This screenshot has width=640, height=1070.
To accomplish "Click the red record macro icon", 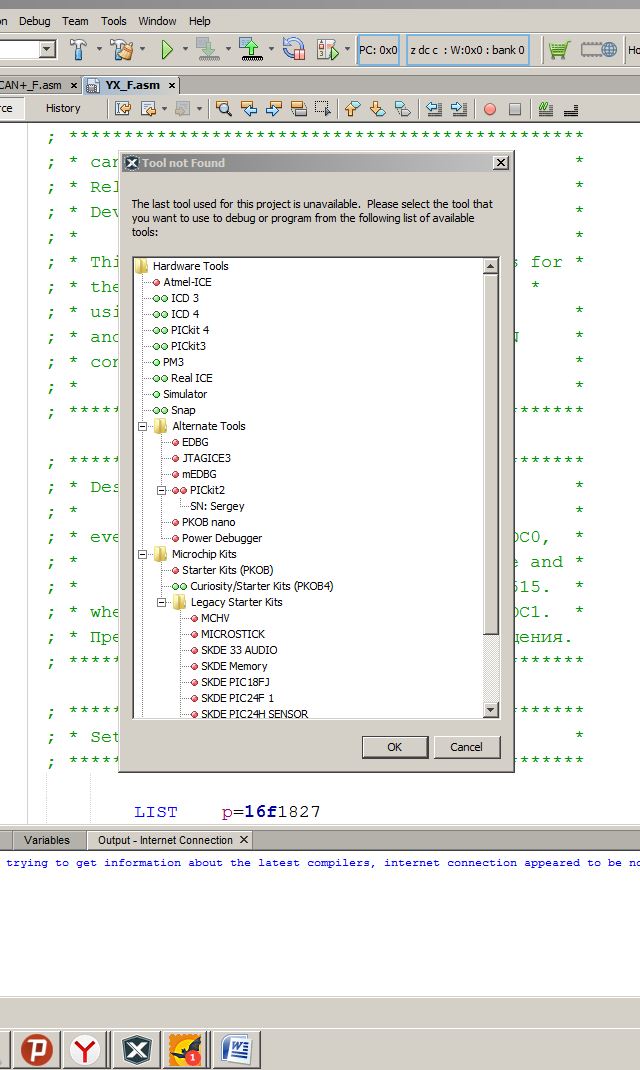I will pyautogui.click(x=490, y=109).
